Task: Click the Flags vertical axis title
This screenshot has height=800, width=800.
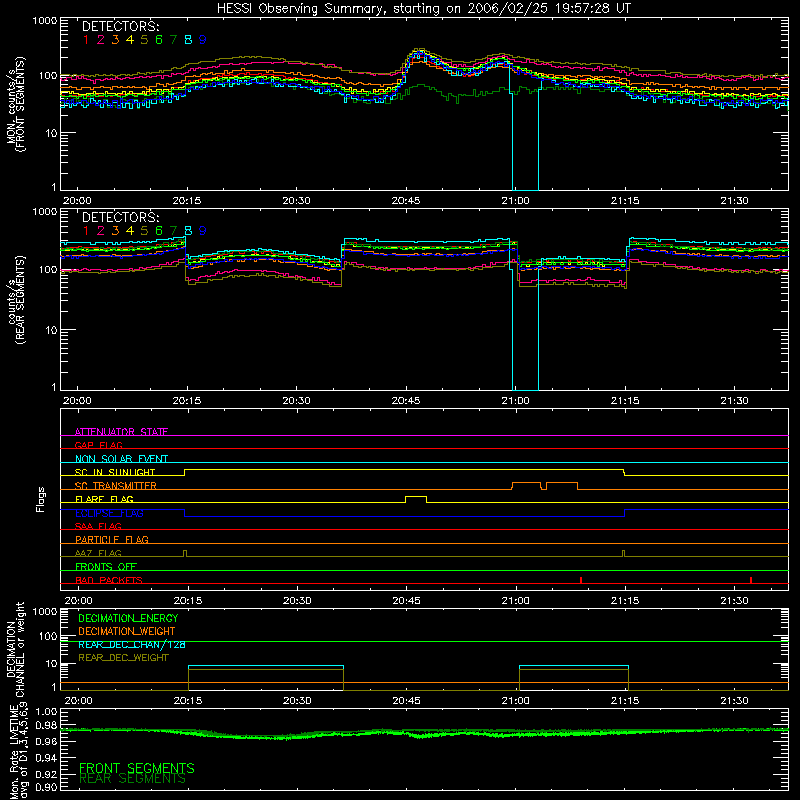Action: [41, 499]
